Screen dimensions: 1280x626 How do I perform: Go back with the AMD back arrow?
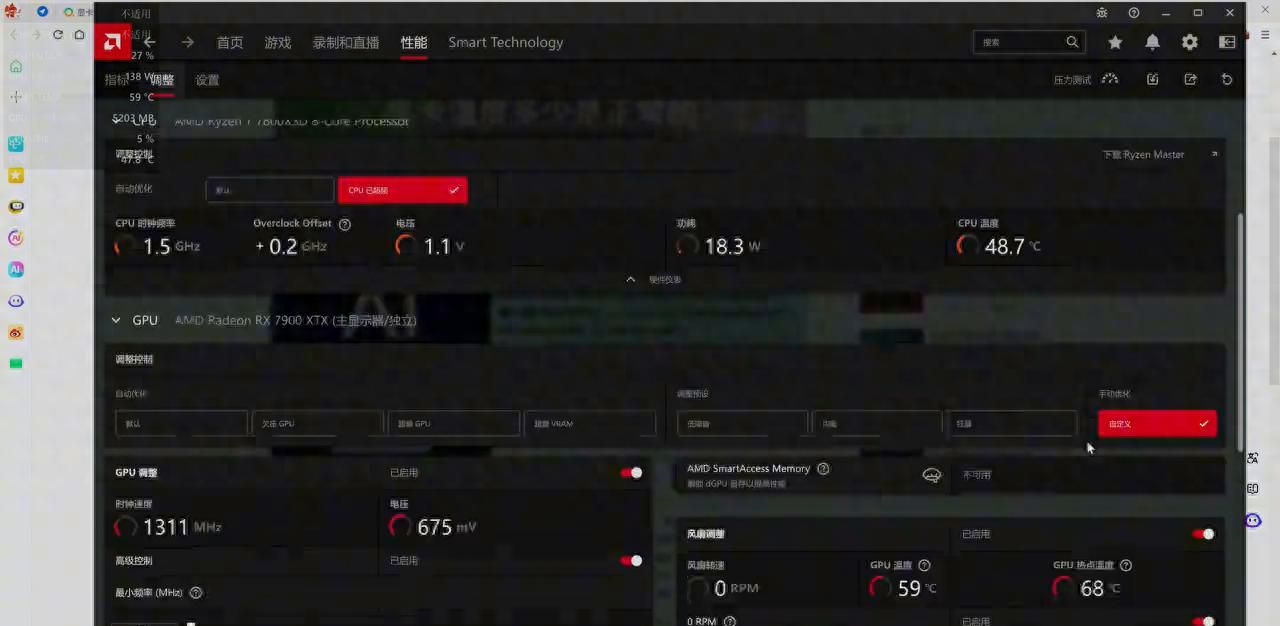tap(150, 42)
